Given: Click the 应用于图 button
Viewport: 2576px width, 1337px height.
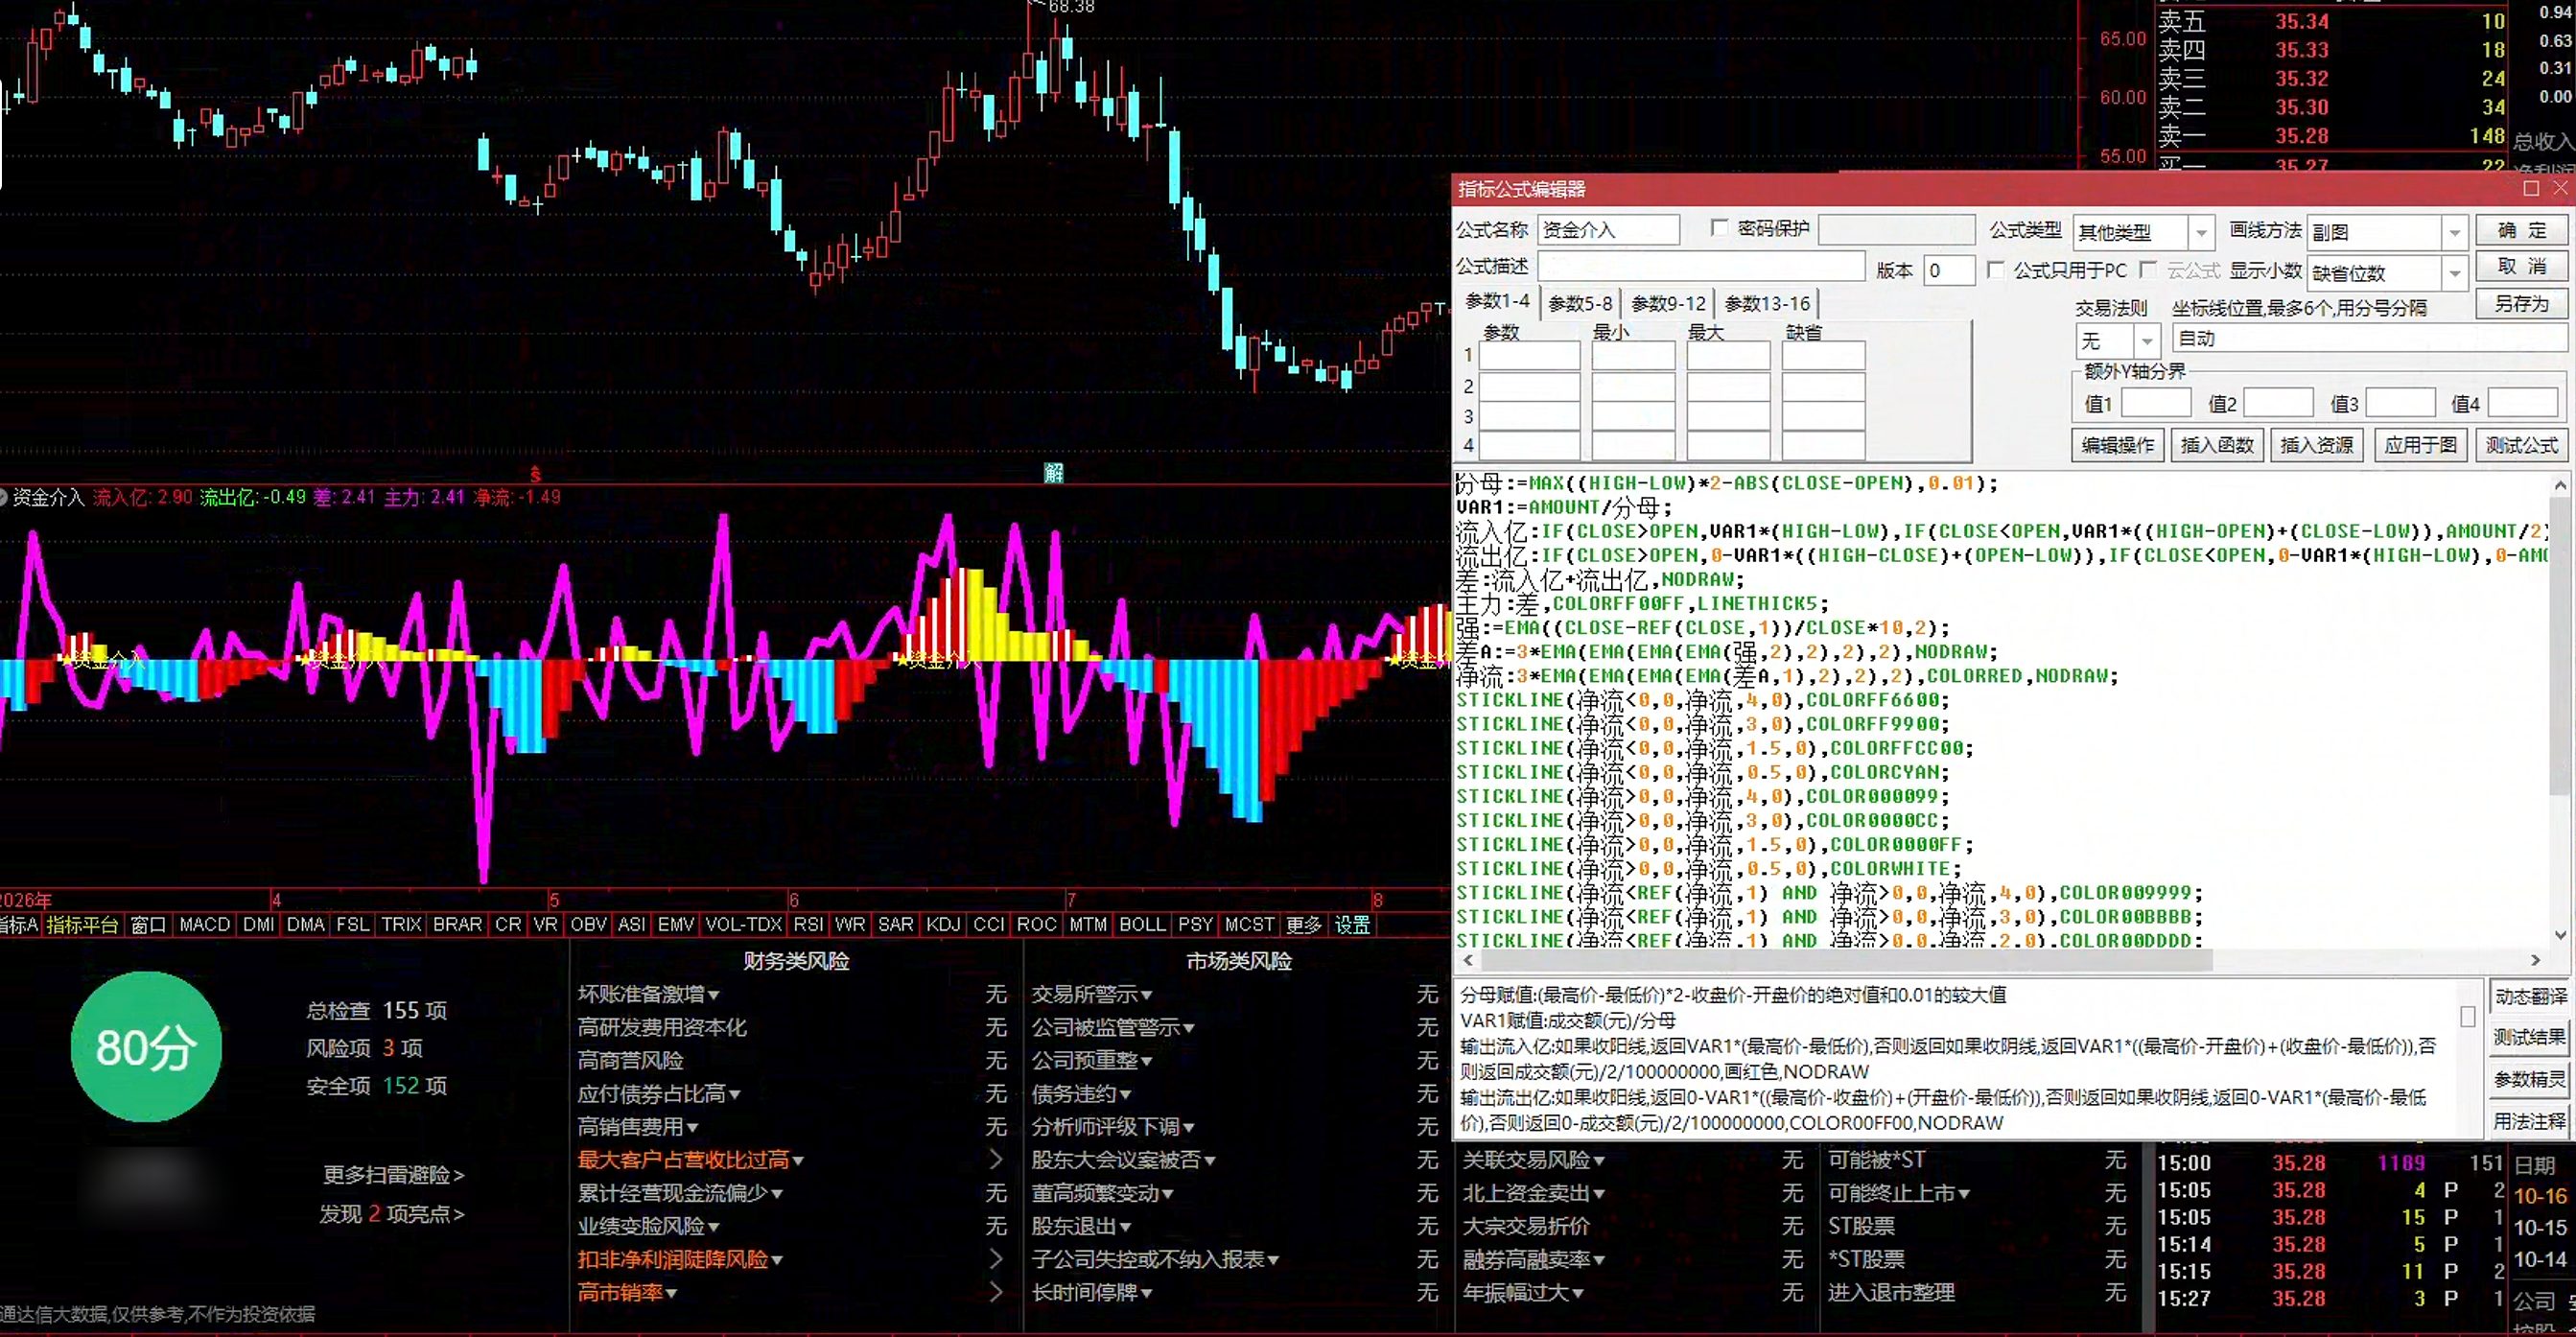Looking at the screenshot, I should (2420, 445).
